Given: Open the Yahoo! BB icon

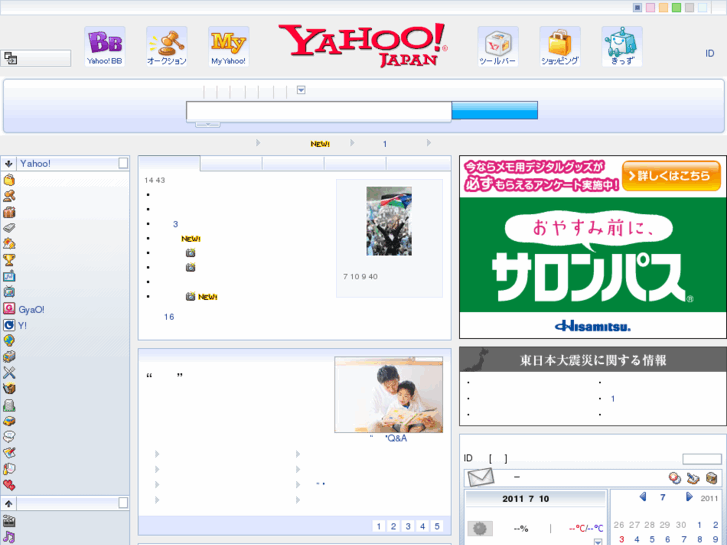Looking at the screenshot, I should (x=105, y=46).
